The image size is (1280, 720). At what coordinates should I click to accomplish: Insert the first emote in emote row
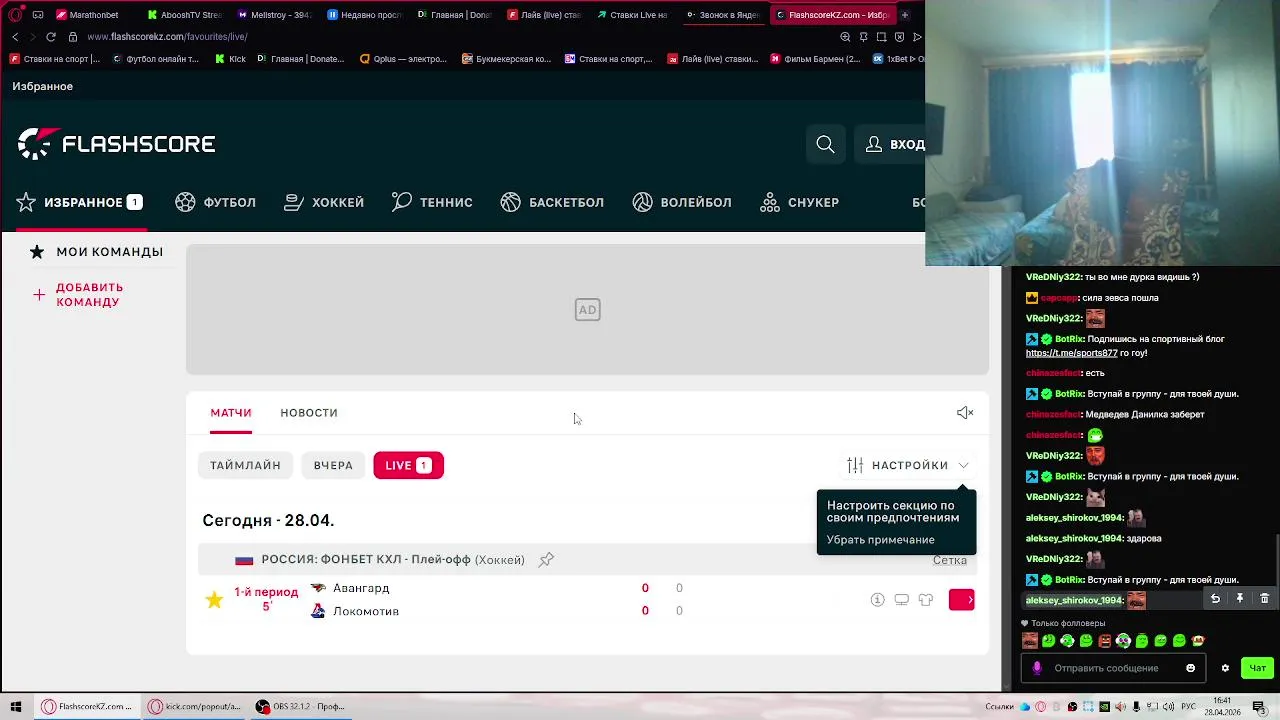[x=1030, y=641]
